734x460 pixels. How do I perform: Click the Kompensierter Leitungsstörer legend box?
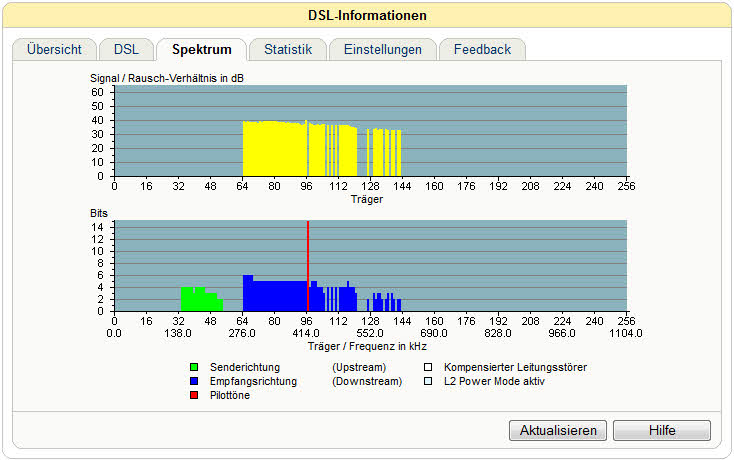[x=428, y=367]
